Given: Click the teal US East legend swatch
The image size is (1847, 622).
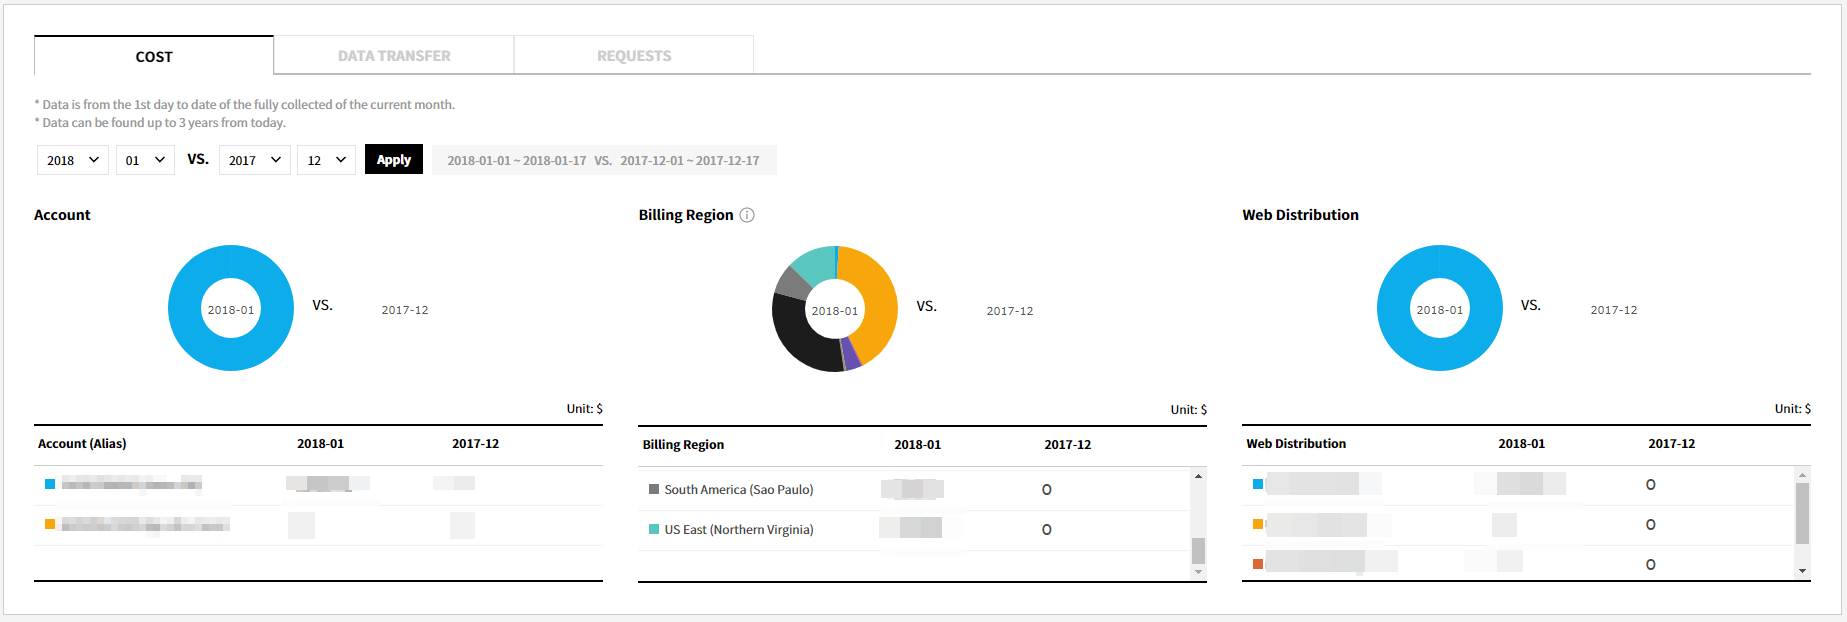Looking at the screenshot, I should point(654,530).
